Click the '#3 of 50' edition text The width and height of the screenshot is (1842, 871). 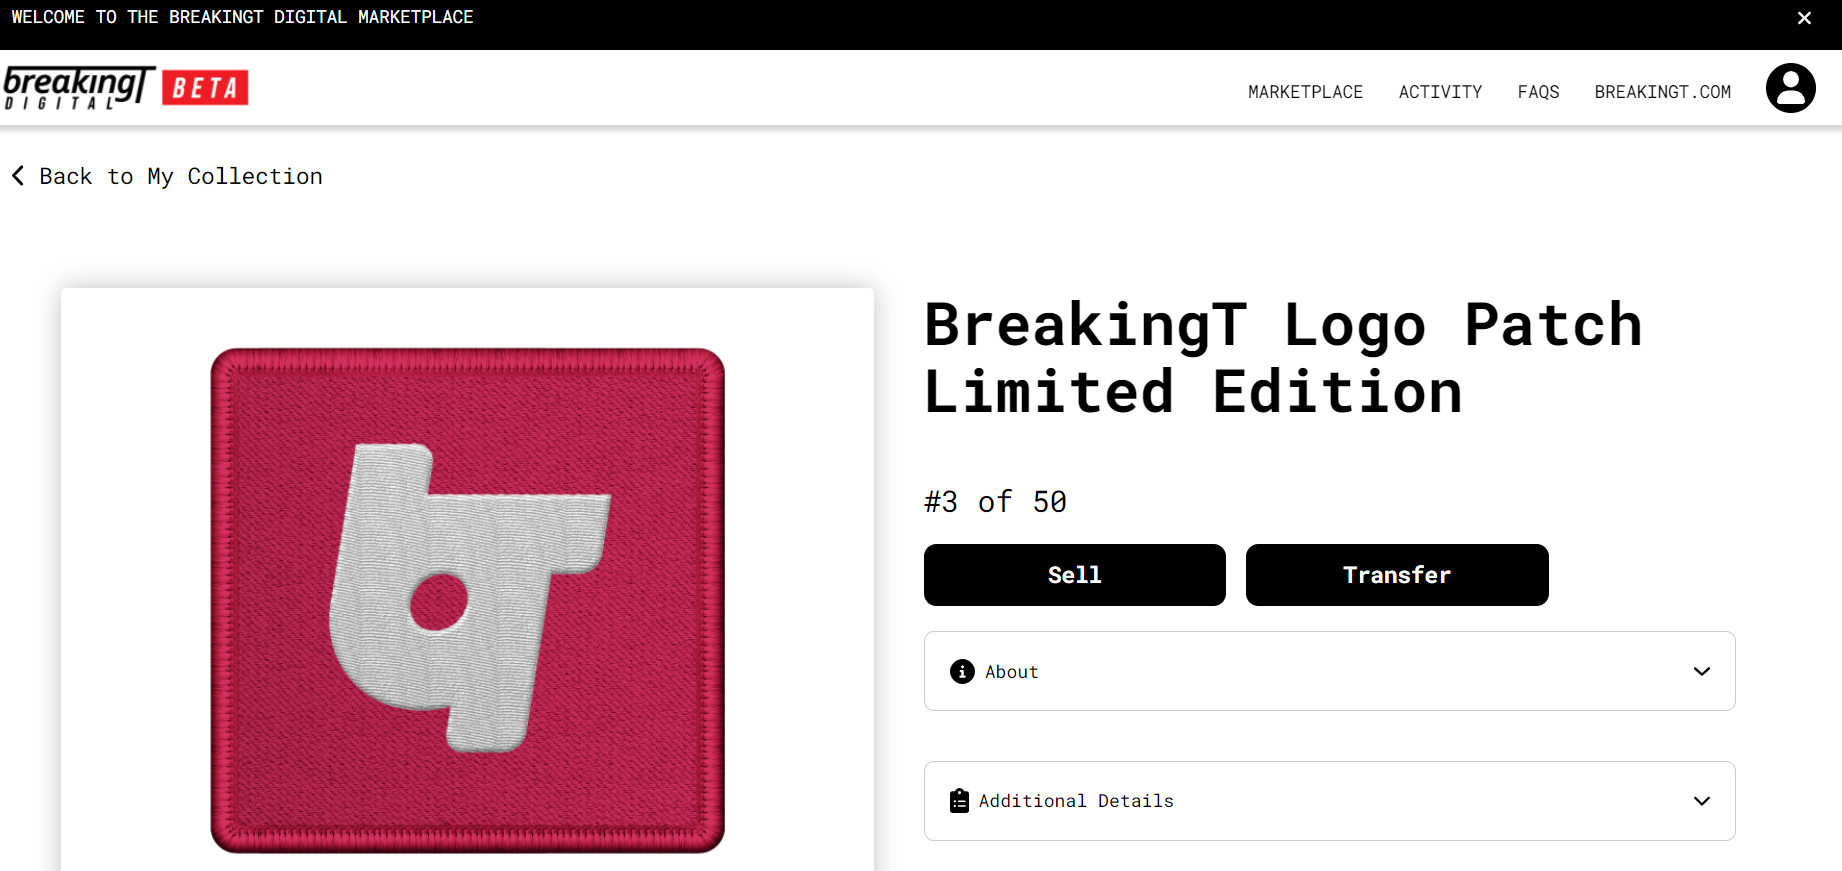click(x=995, y=502)
